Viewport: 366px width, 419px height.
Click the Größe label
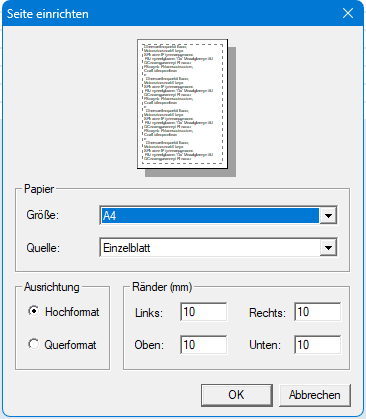(43, 215)
